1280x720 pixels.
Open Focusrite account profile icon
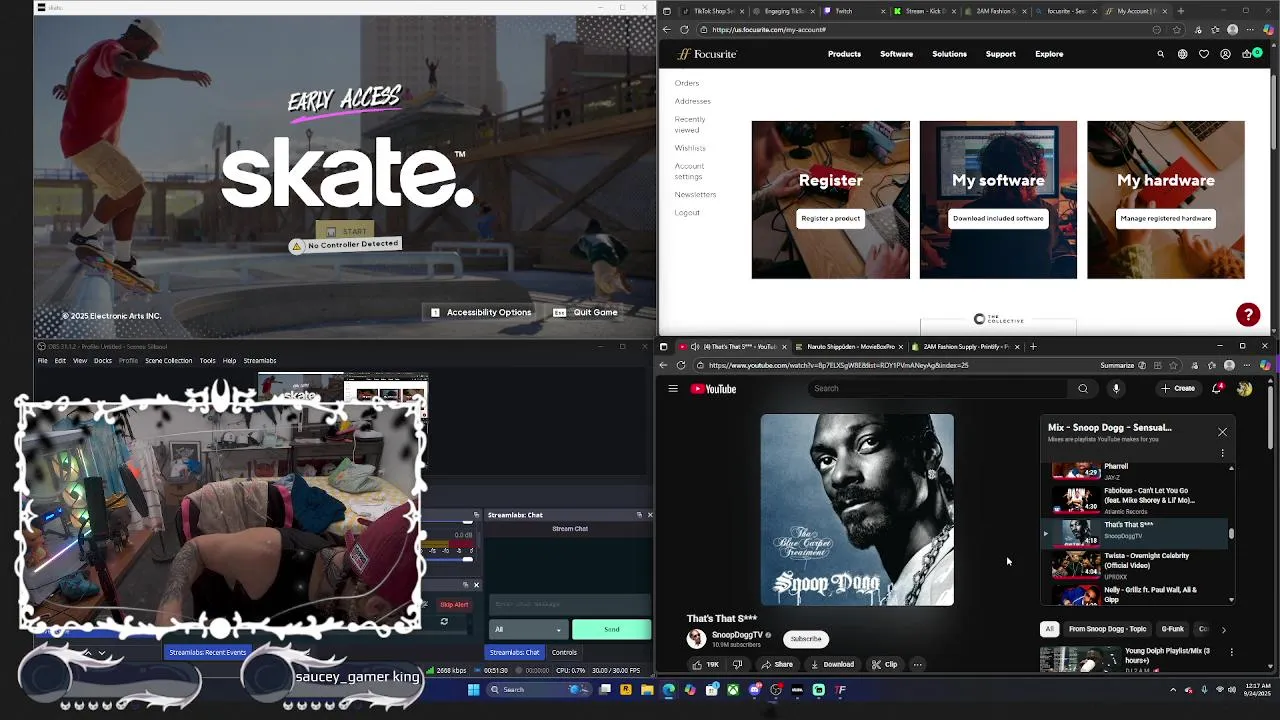pyautogui.click(x=1225, y=54)
